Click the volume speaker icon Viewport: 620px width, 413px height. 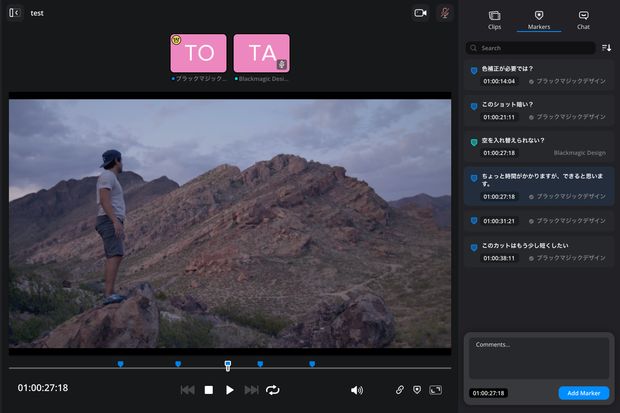click(x=357, y=390)
